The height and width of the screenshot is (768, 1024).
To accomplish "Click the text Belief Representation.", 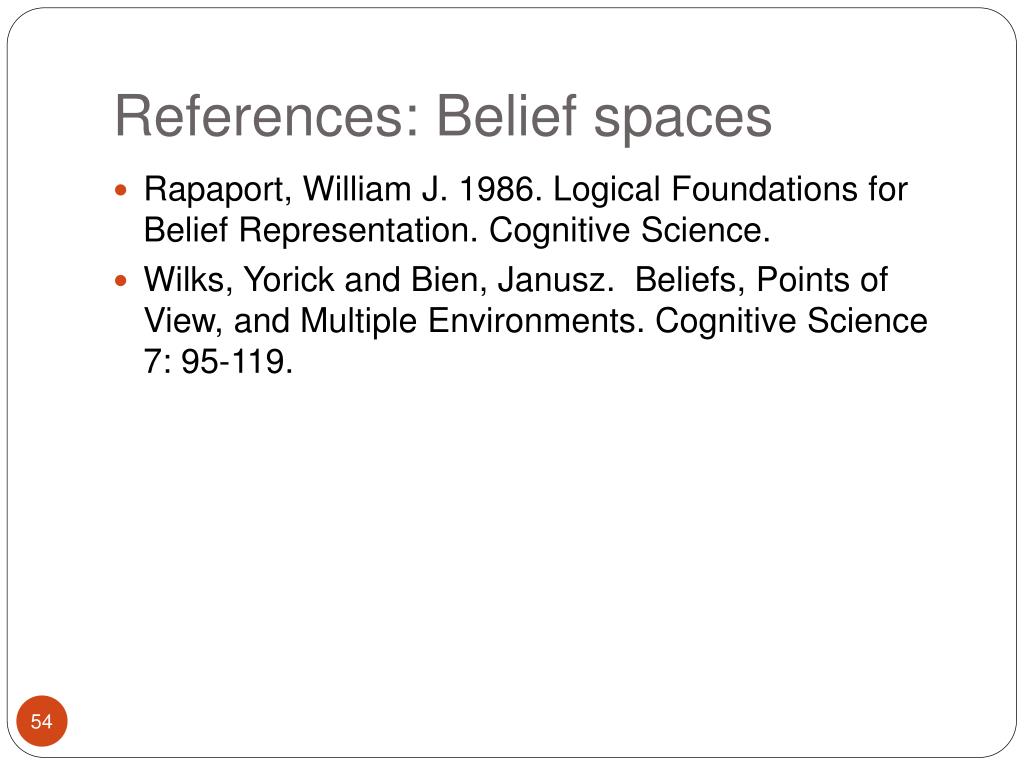I will pyautogui.click(x=311, y=231).
